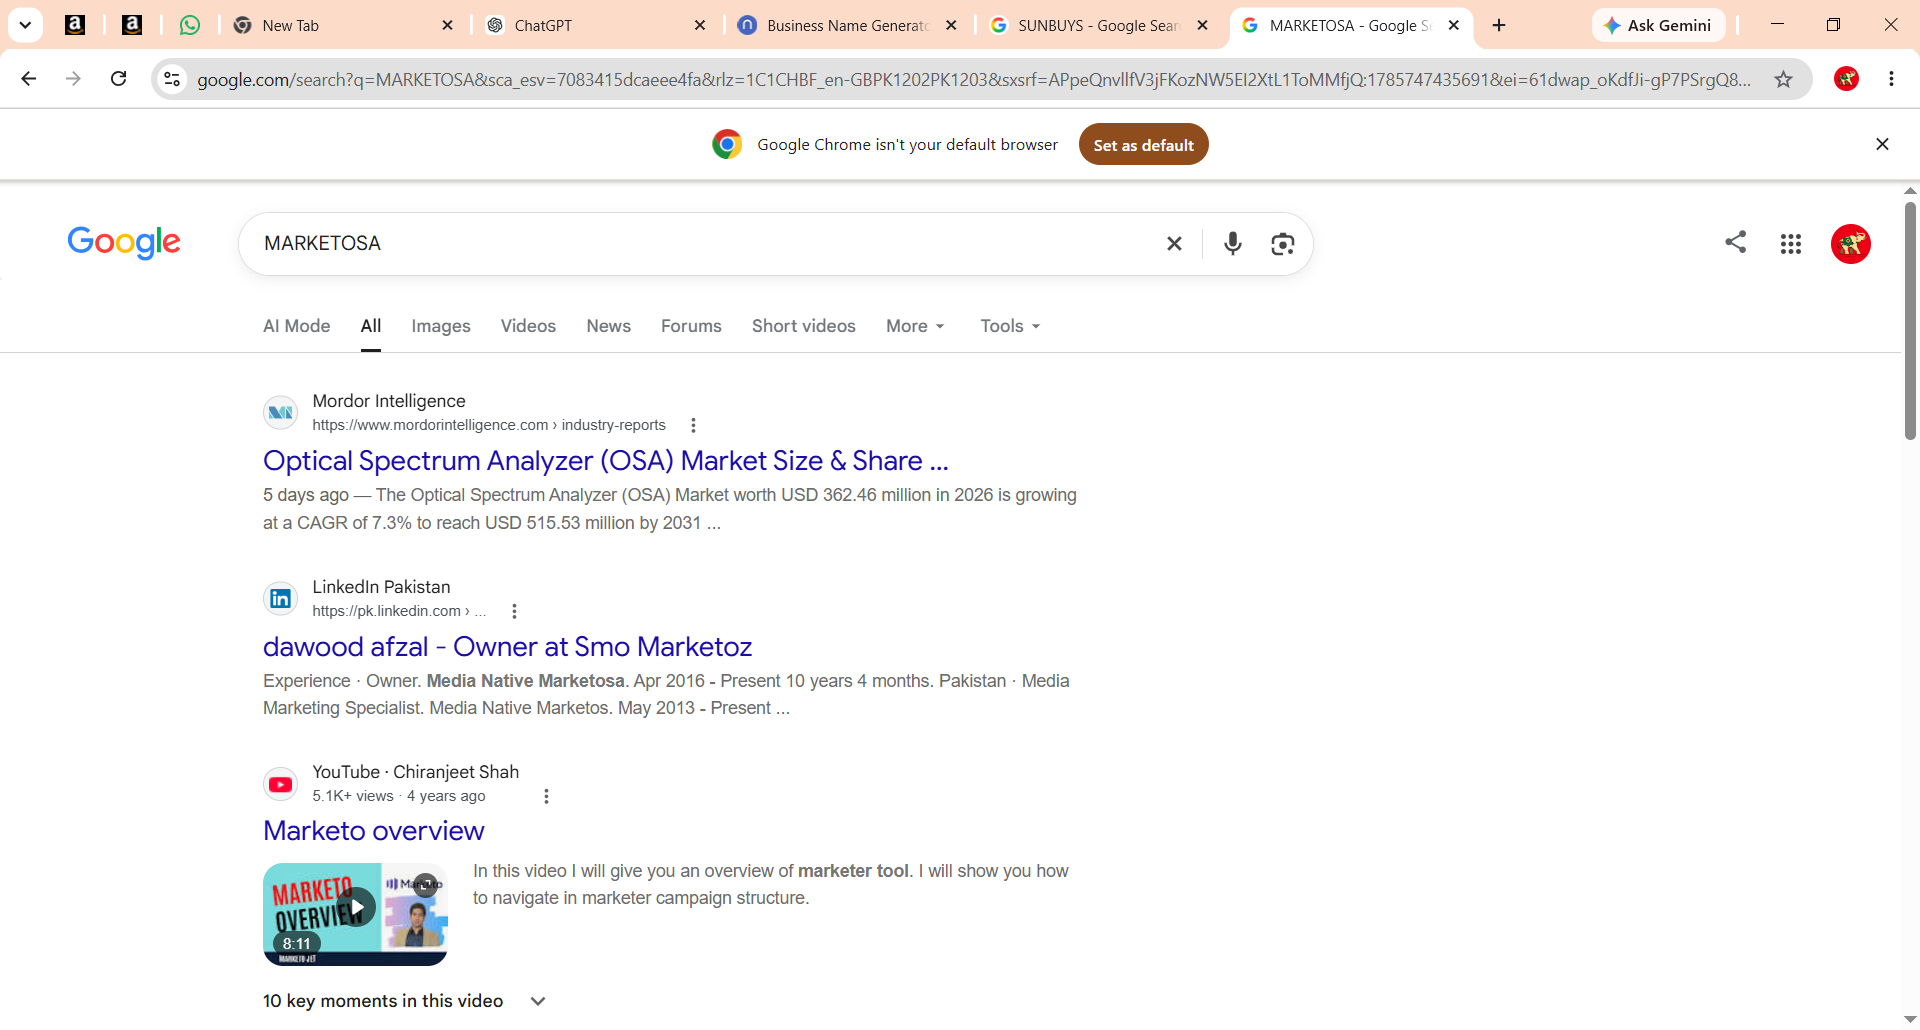Open options for the Mordor Intelligence result
Screen dimensions: 1920x1030
(693, 425)
